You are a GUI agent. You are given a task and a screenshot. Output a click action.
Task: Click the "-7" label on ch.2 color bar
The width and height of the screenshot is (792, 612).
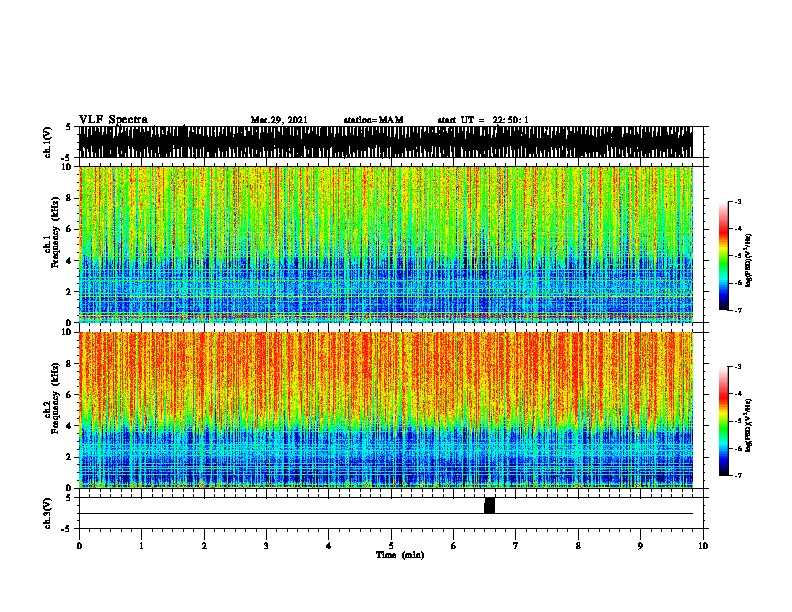[738, 475]
